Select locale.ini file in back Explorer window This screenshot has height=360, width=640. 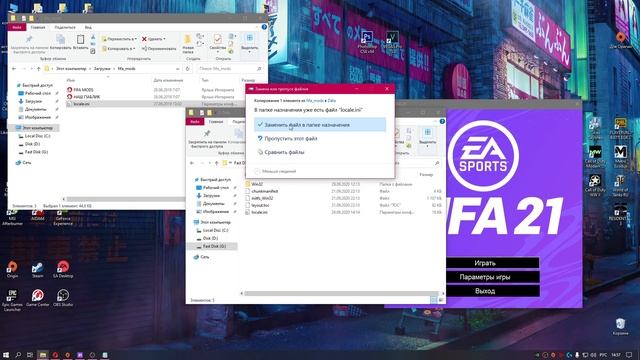tap(81, 104)
